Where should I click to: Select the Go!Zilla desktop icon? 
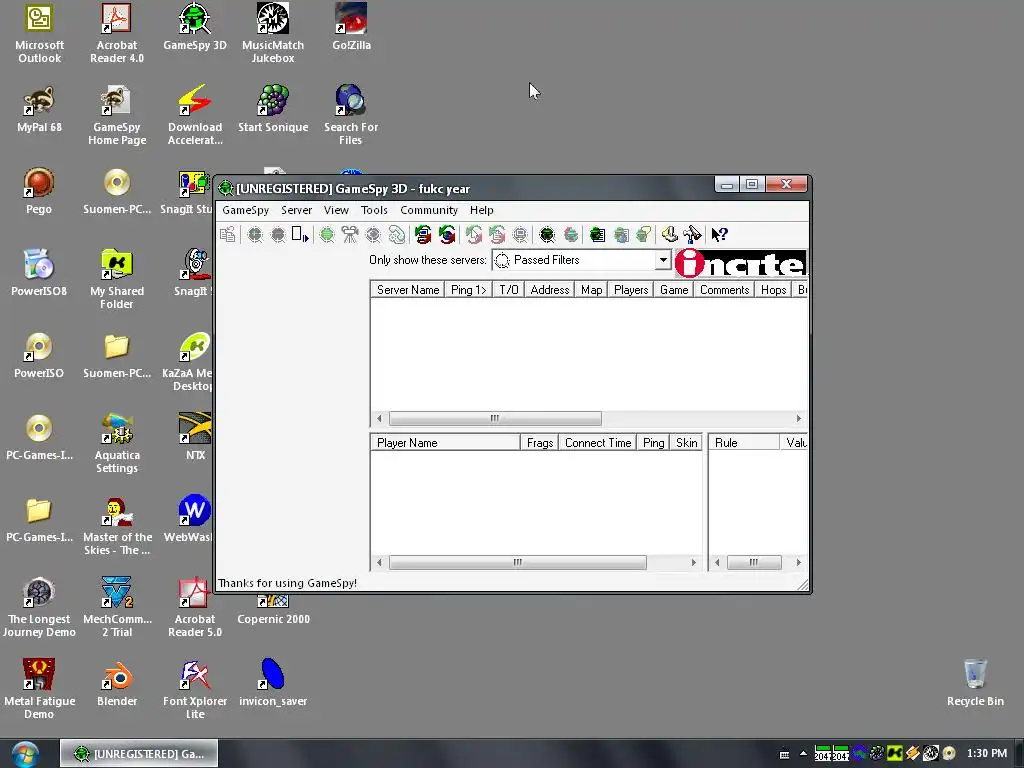point(351,27)
